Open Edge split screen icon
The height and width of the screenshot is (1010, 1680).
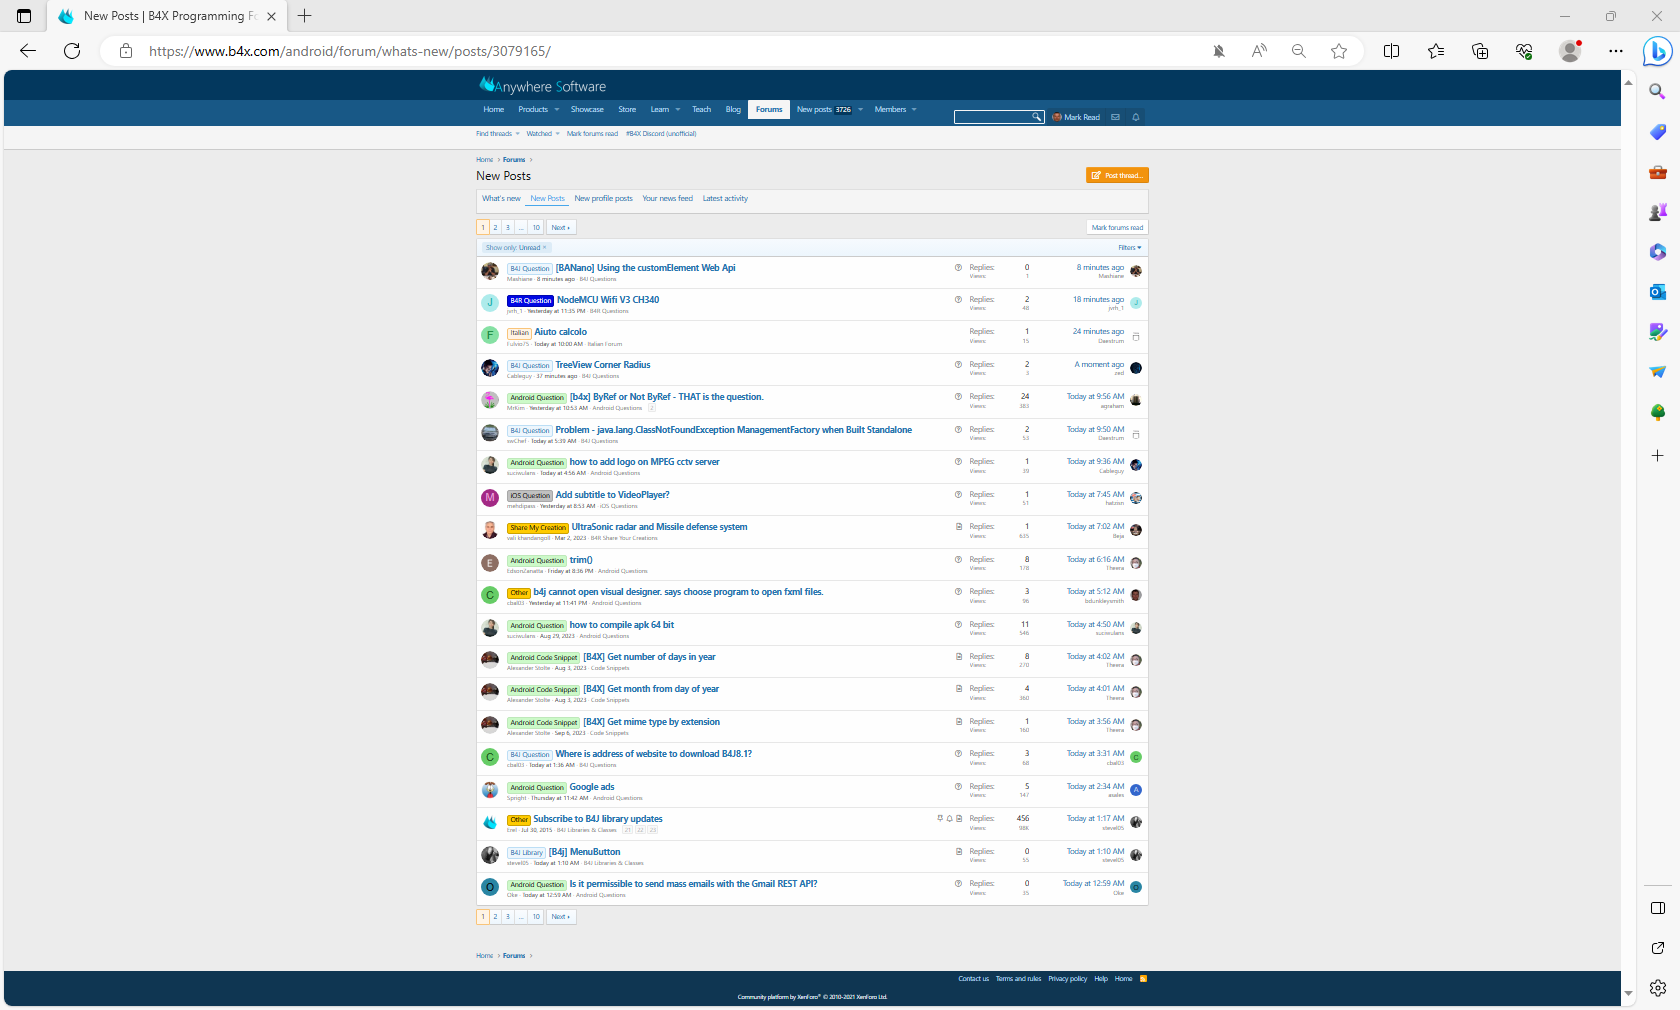(1391, 51)
